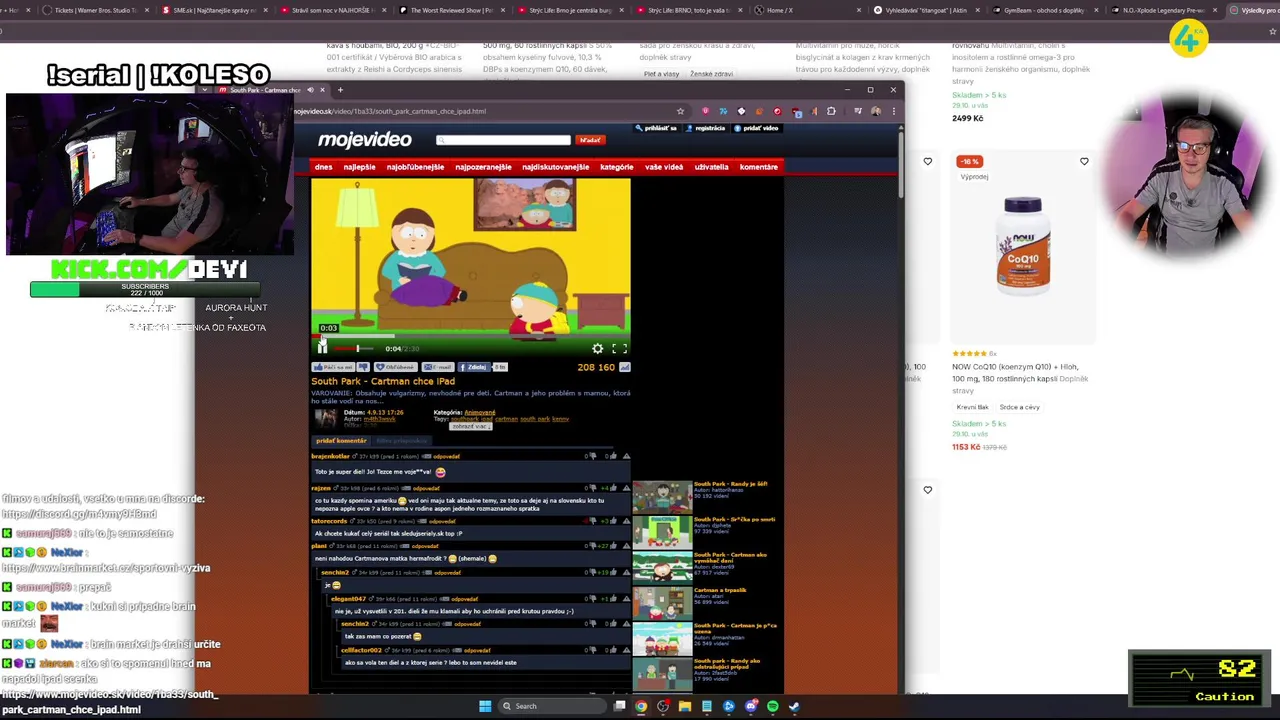This screenshot has height=720, width=1280.
Task: Open the 'najlepšie' menu item
Action: 360,167
